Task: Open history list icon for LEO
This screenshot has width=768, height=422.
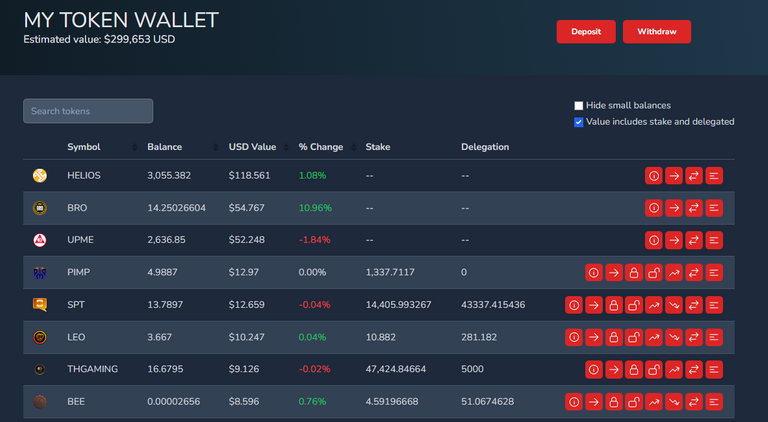Action: 714,338
